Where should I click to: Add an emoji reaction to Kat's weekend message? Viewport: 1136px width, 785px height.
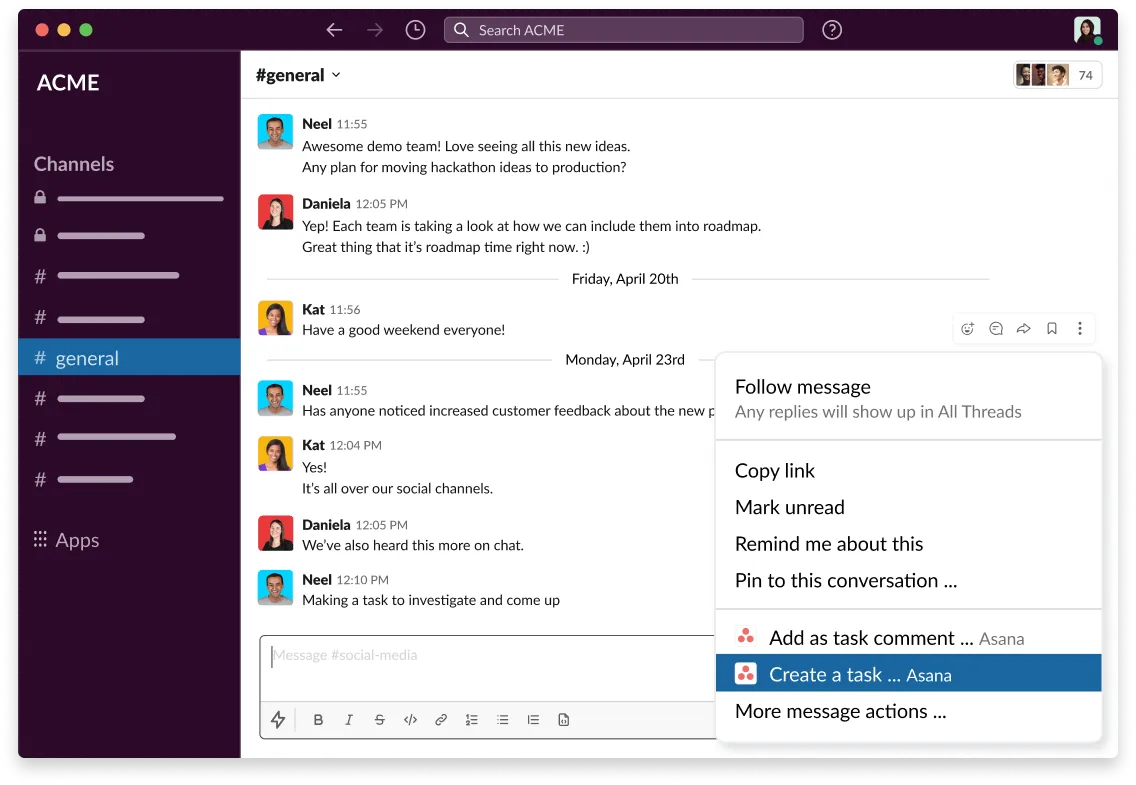(967, 328)
